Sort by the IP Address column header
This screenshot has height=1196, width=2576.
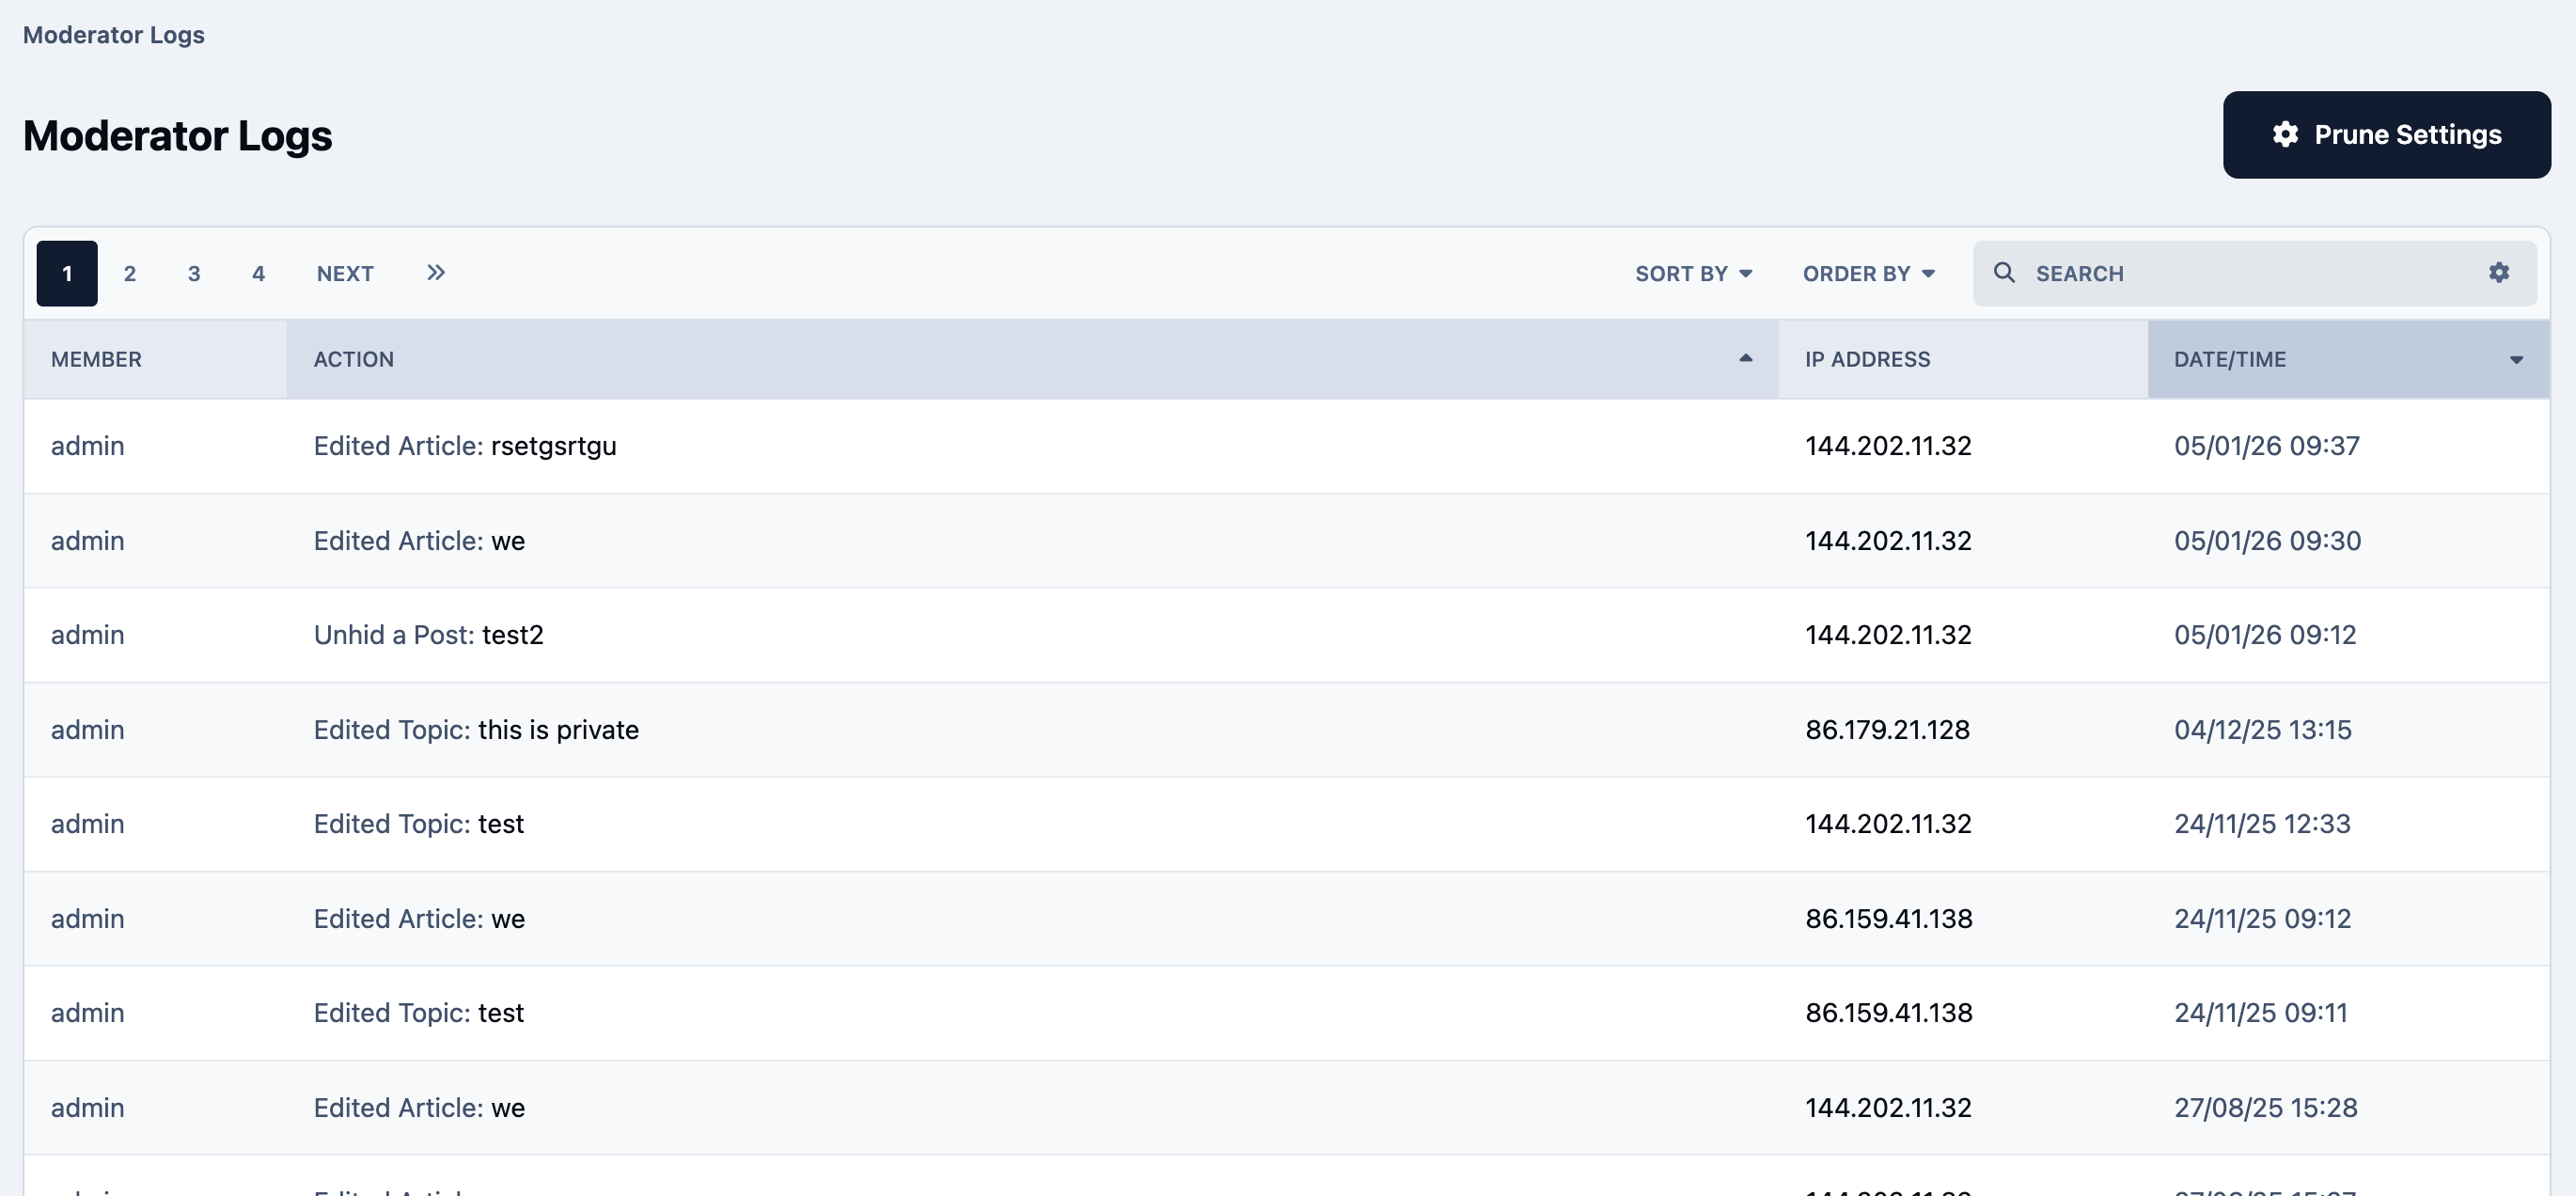(1867, 359)
